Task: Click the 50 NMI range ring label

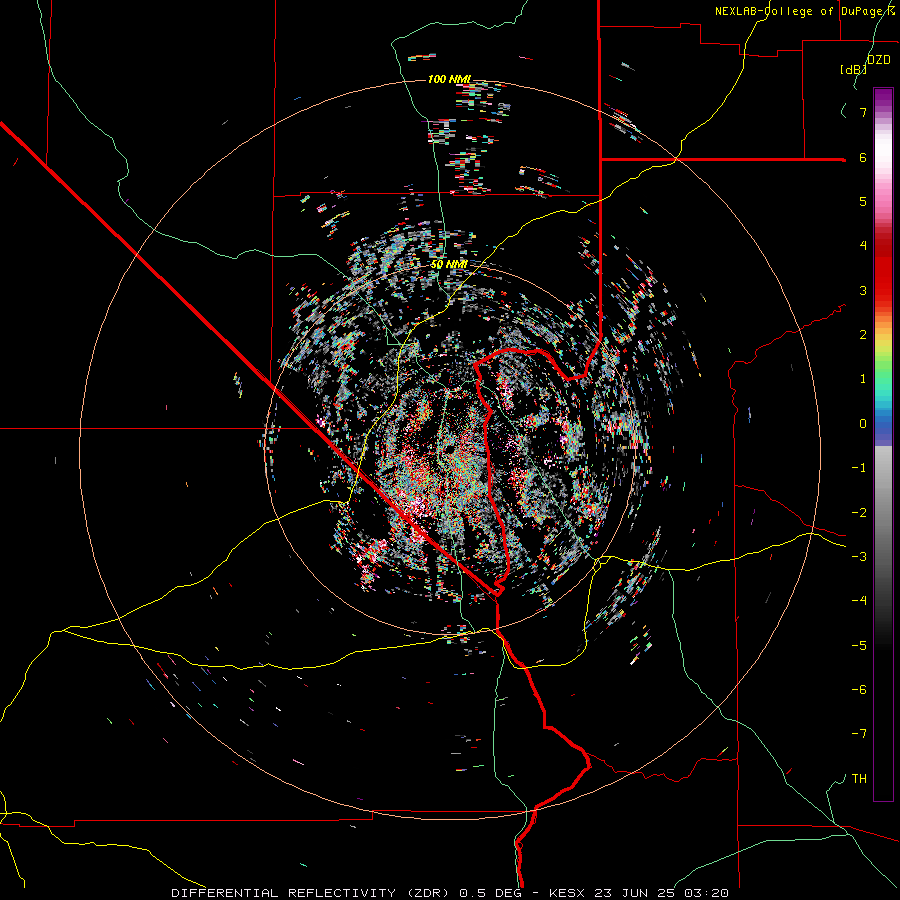Action: click(x=449, y=264)
